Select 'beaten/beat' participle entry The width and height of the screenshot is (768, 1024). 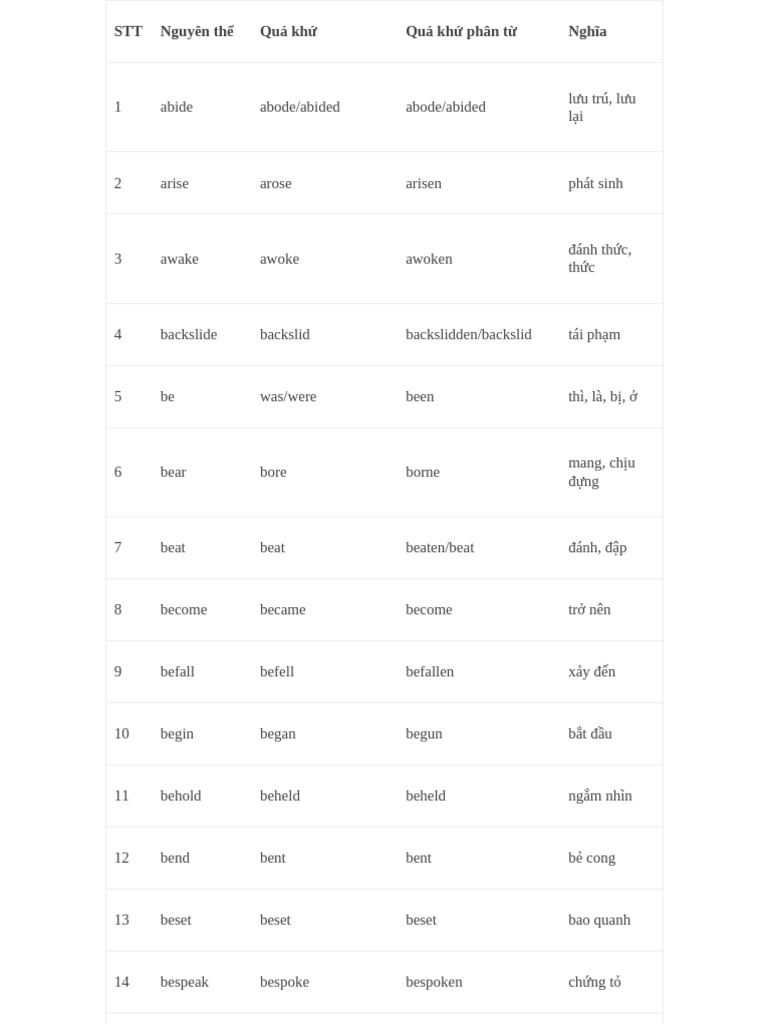pyautogui.click(x=440, y=547)
